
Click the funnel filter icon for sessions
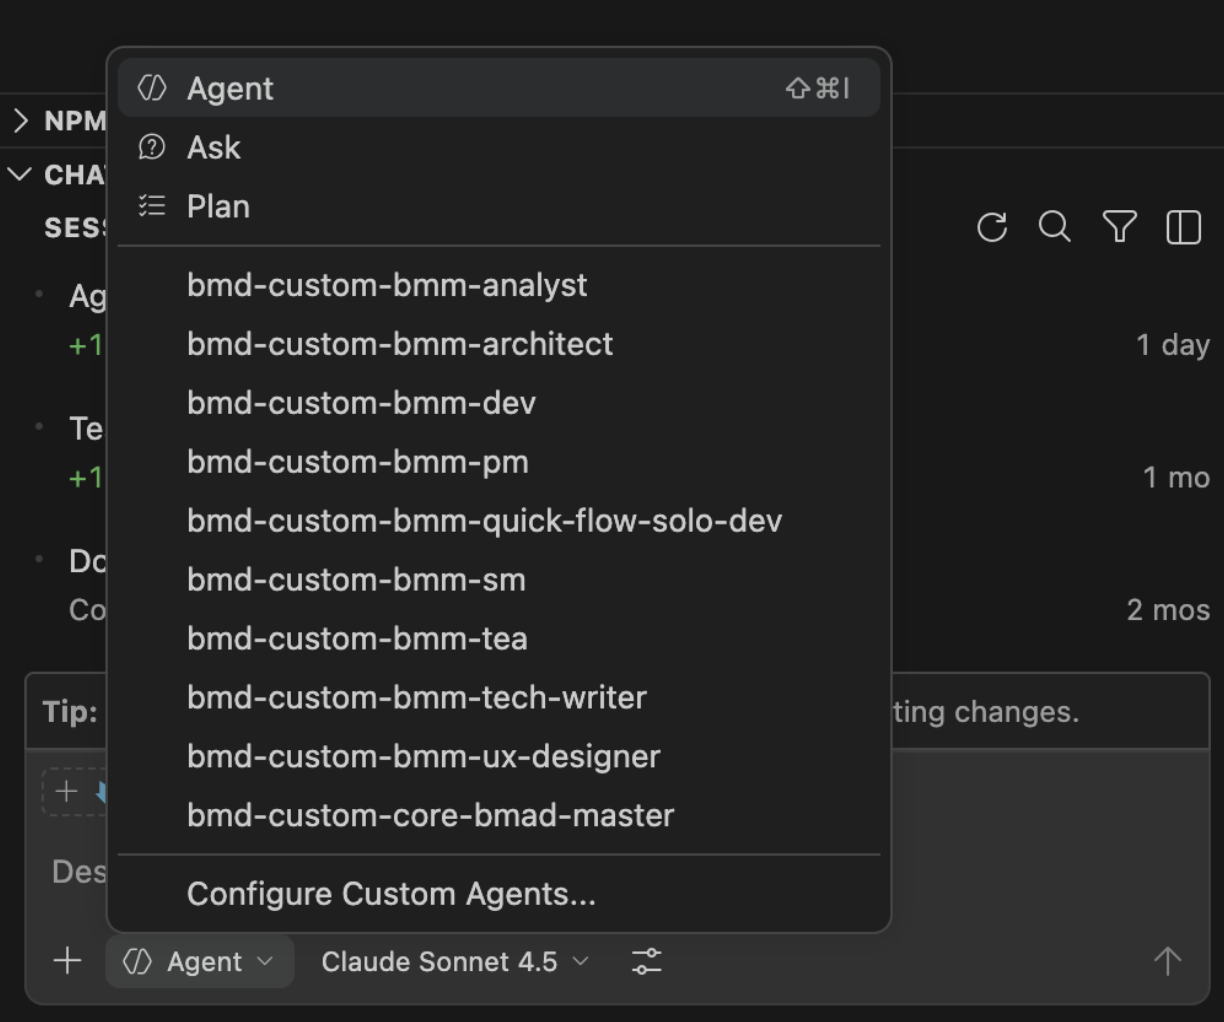click(x=1119, y=227)
